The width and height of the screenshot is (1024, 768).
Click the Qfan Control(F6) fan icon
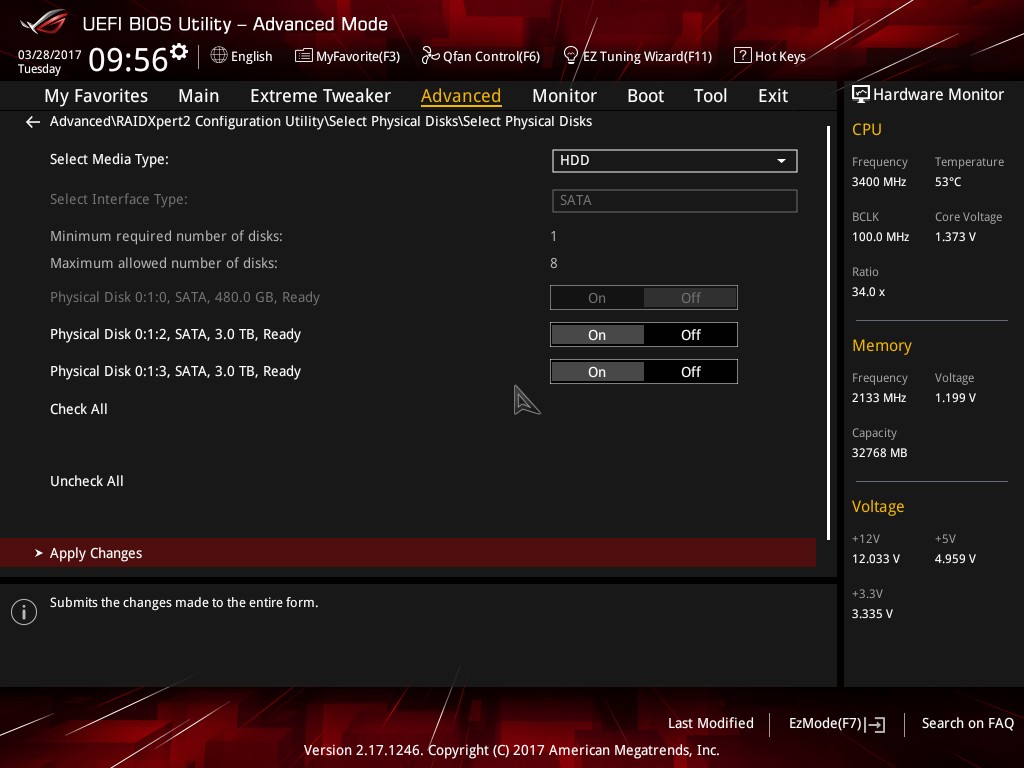428,55
